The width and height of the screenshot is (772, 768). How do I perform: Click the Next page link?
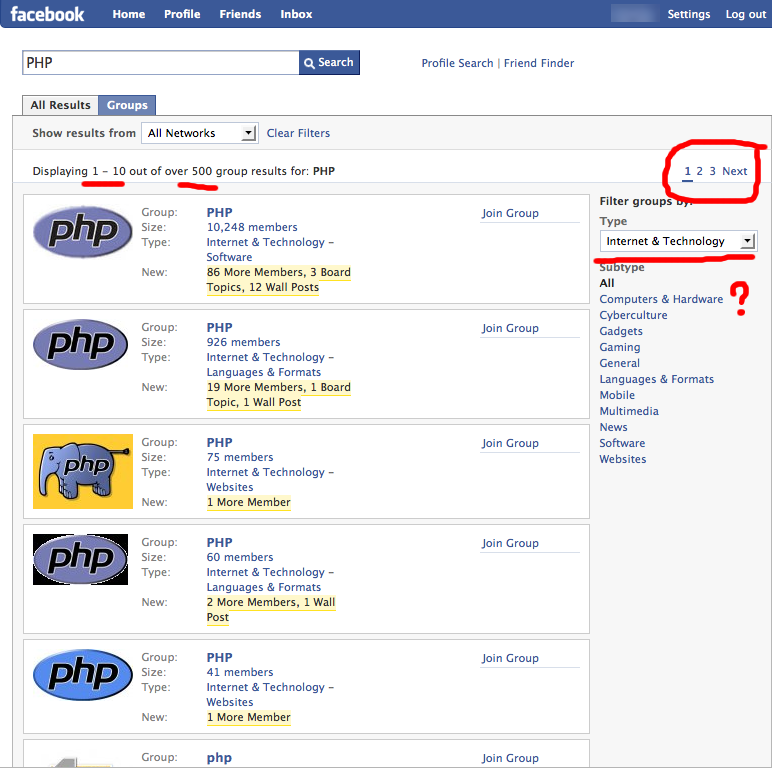pyautogui.click(x=735, y=171)
